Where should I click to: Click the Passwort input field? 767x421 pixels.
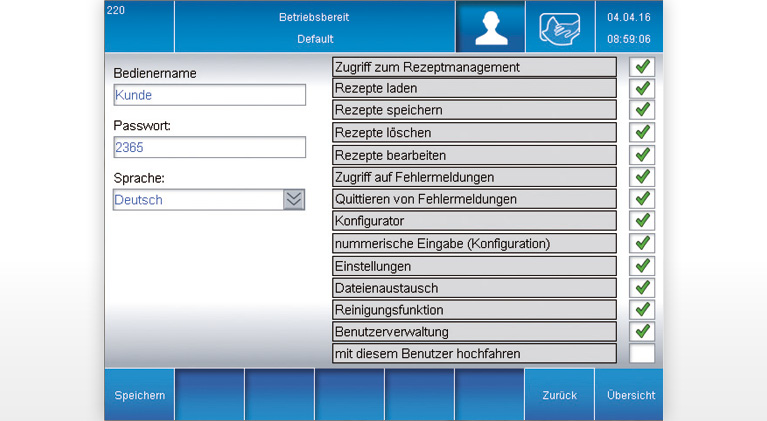pyautogui.click(x=209, y=147)
